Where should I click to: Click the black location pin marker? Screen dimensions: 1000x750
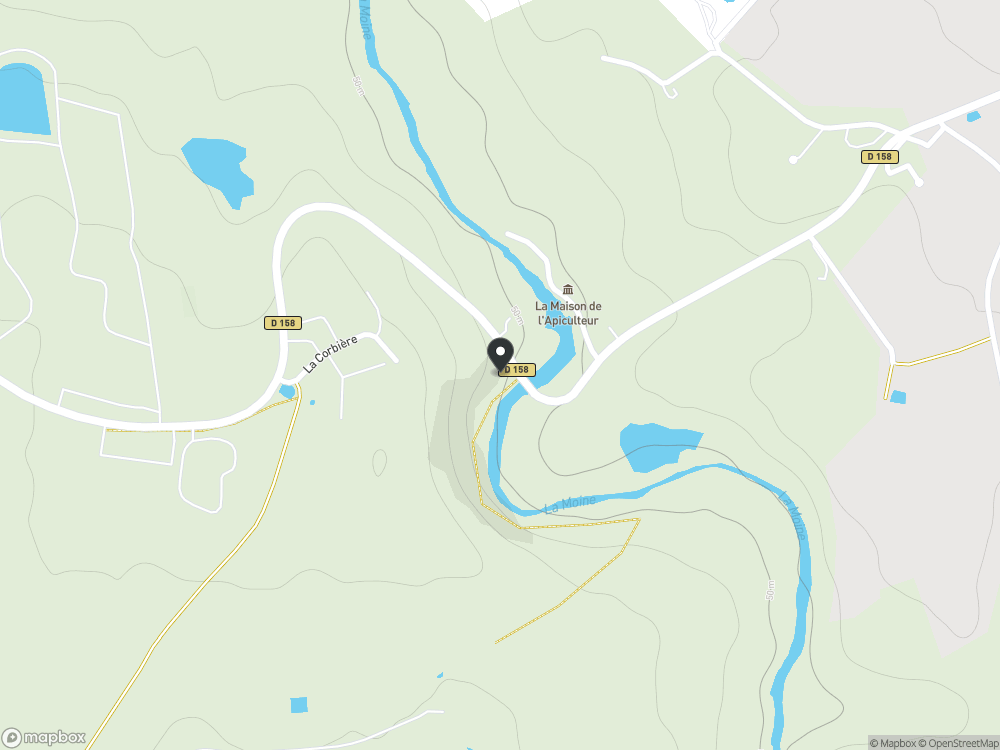[x=500, y=355]
